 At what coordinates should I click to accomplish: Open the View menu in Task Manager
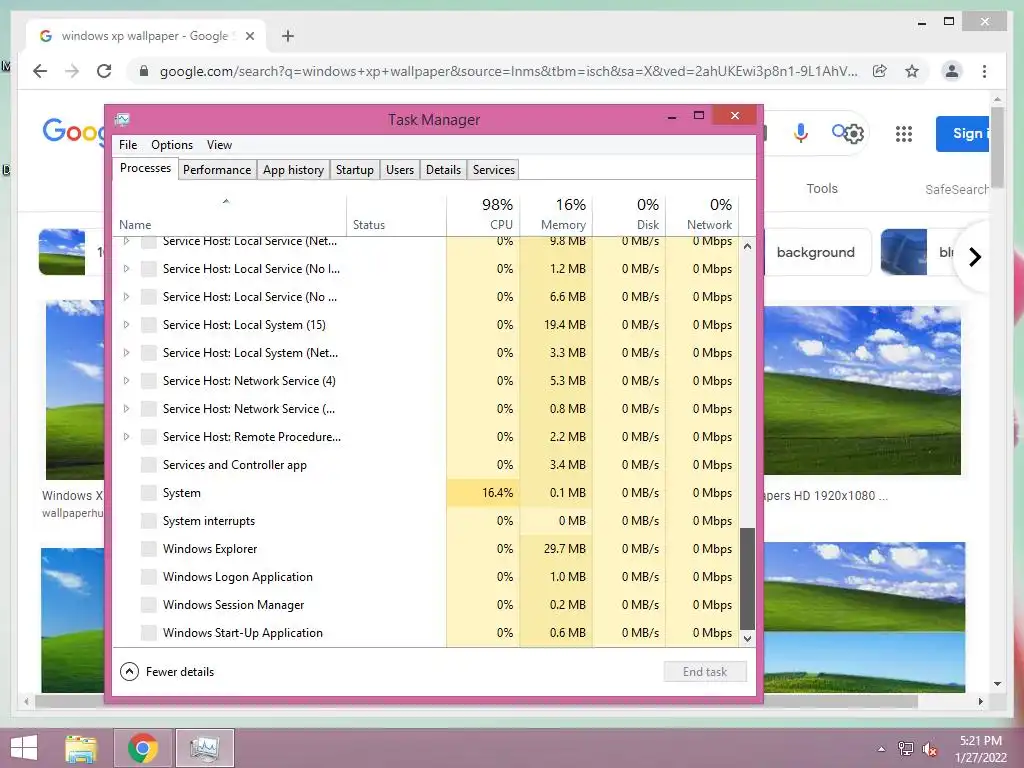219,145
